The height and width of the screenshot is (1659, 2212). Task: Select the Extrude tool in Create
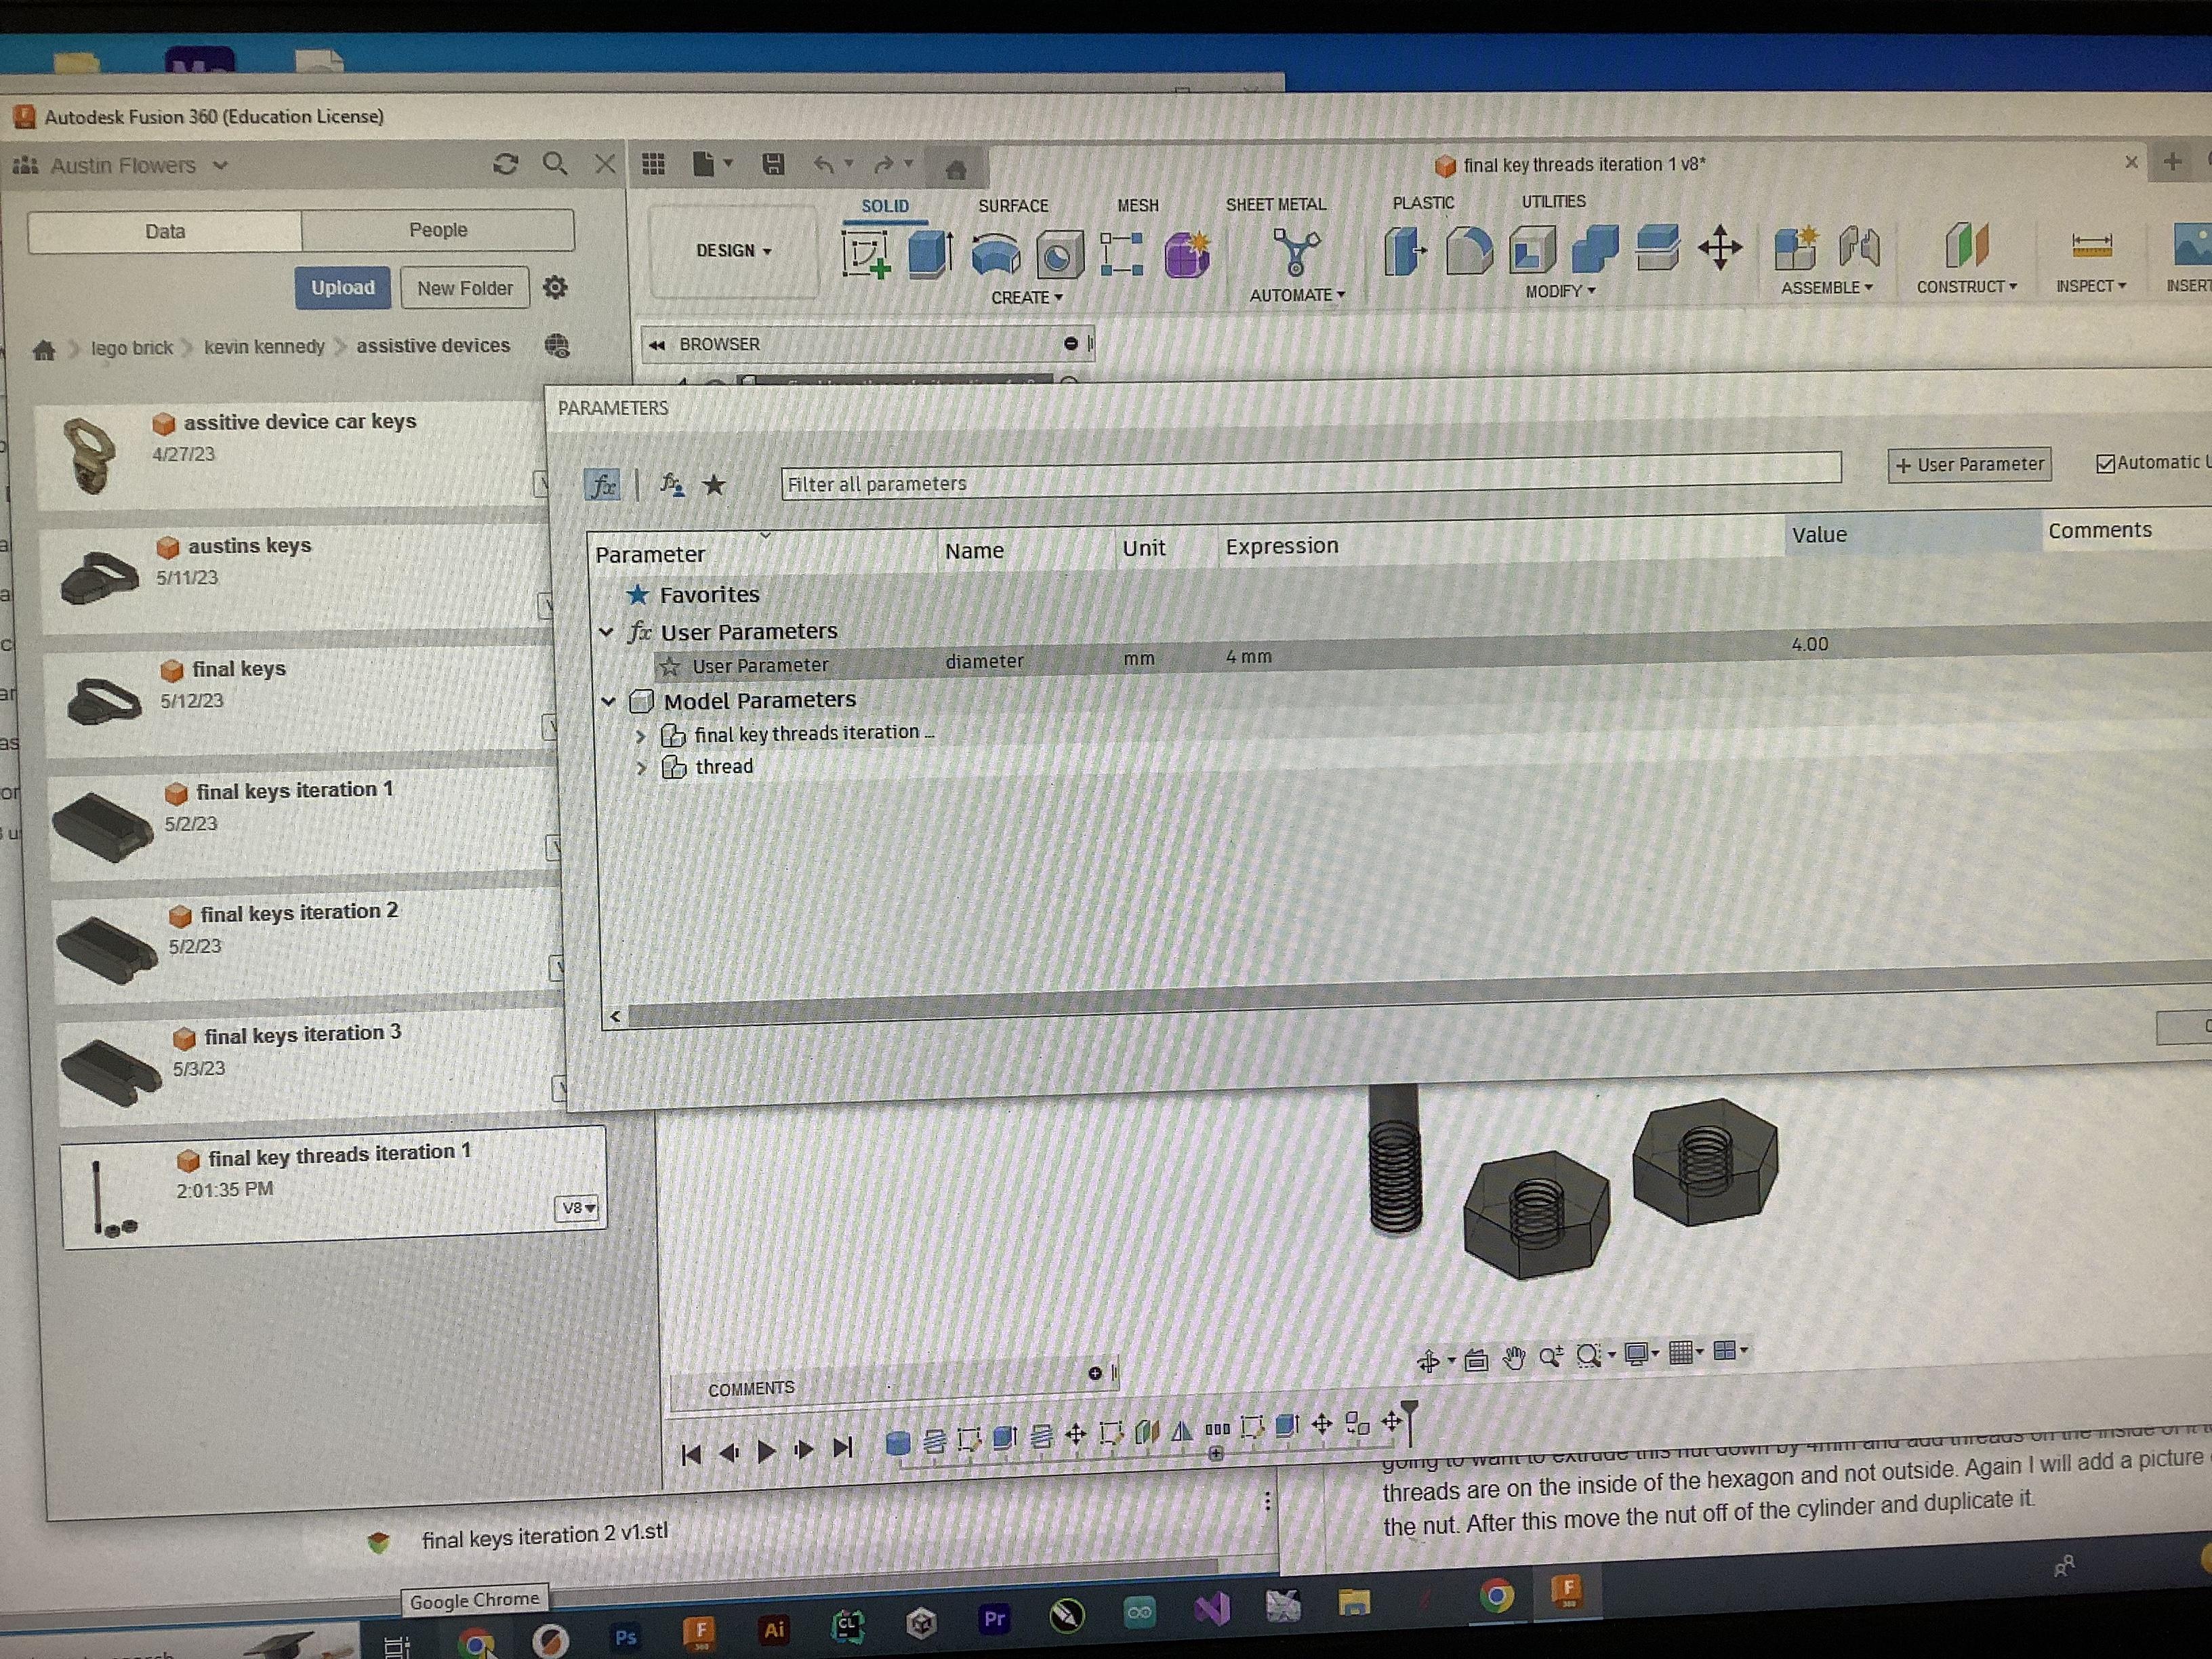(930, 254)
